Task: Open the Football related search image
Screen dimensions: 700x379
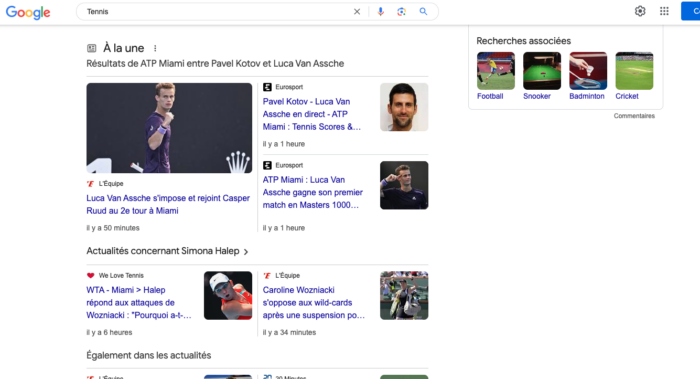Action: coord(496,71)
